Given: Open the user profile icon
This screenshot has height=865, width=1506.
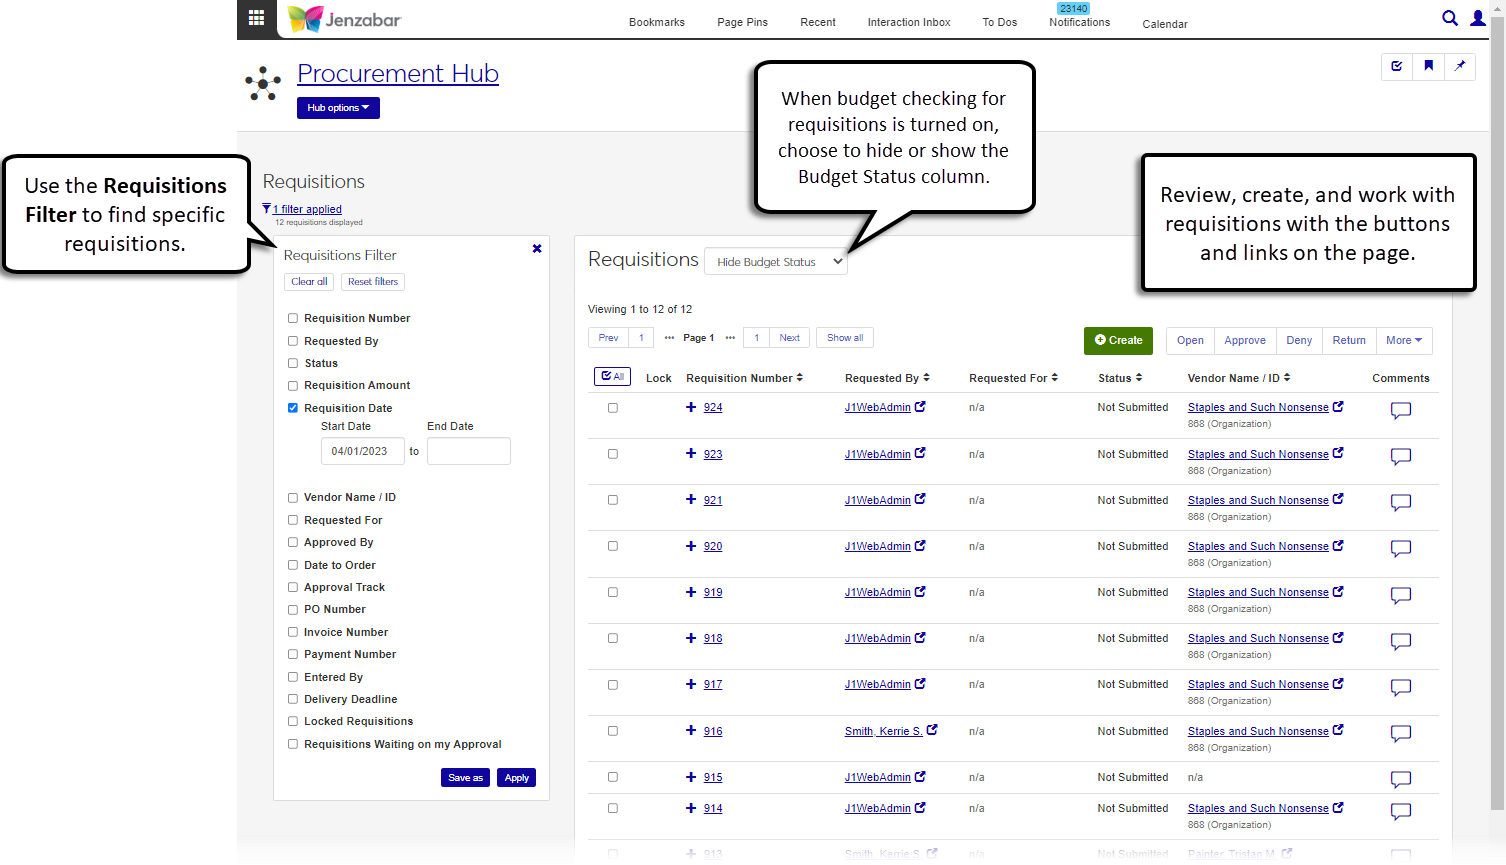Looking at the screenshot, I should pyautogui.click(x=1478, y=18).
